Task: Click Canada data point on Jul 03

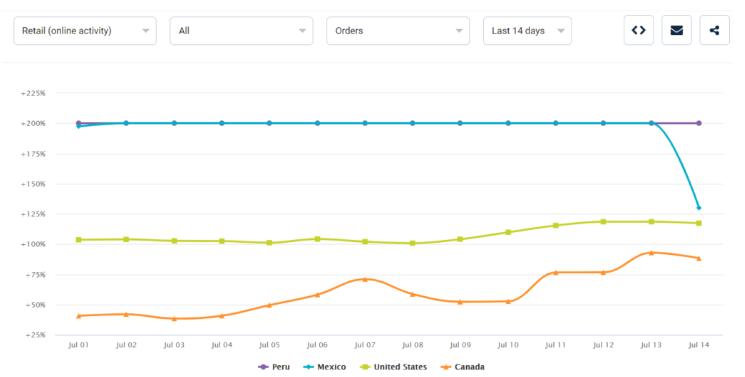Action: pyautogui.click(x=174, y=319)
